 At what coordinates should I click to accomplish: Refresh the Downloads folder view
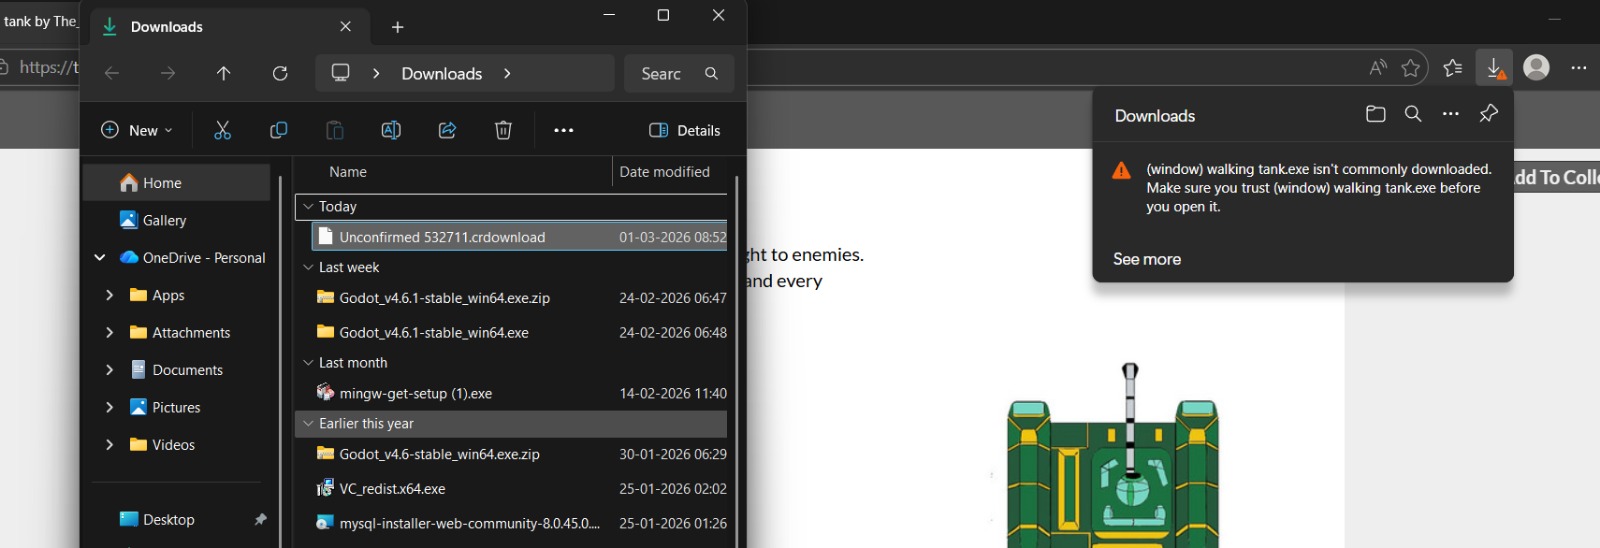[280, 73]
